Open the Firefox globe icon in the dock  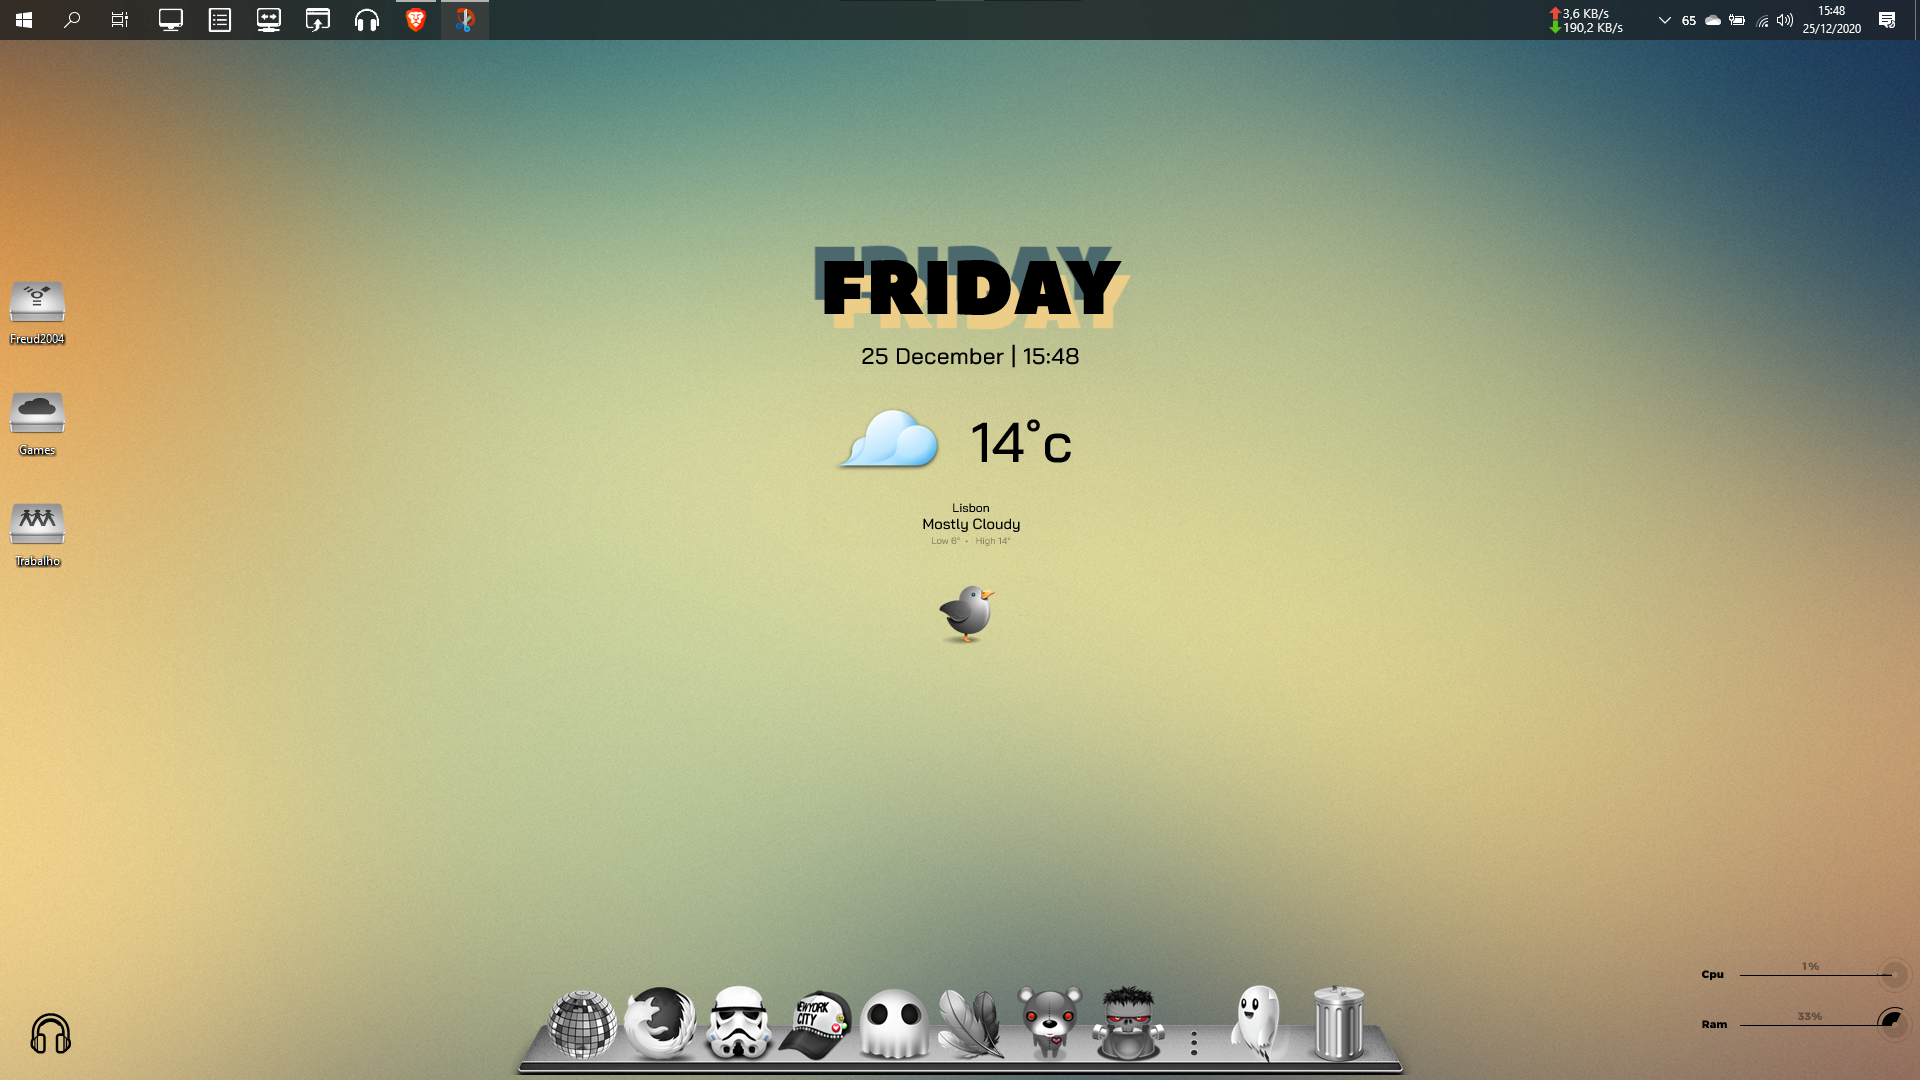click(660, 1023)
